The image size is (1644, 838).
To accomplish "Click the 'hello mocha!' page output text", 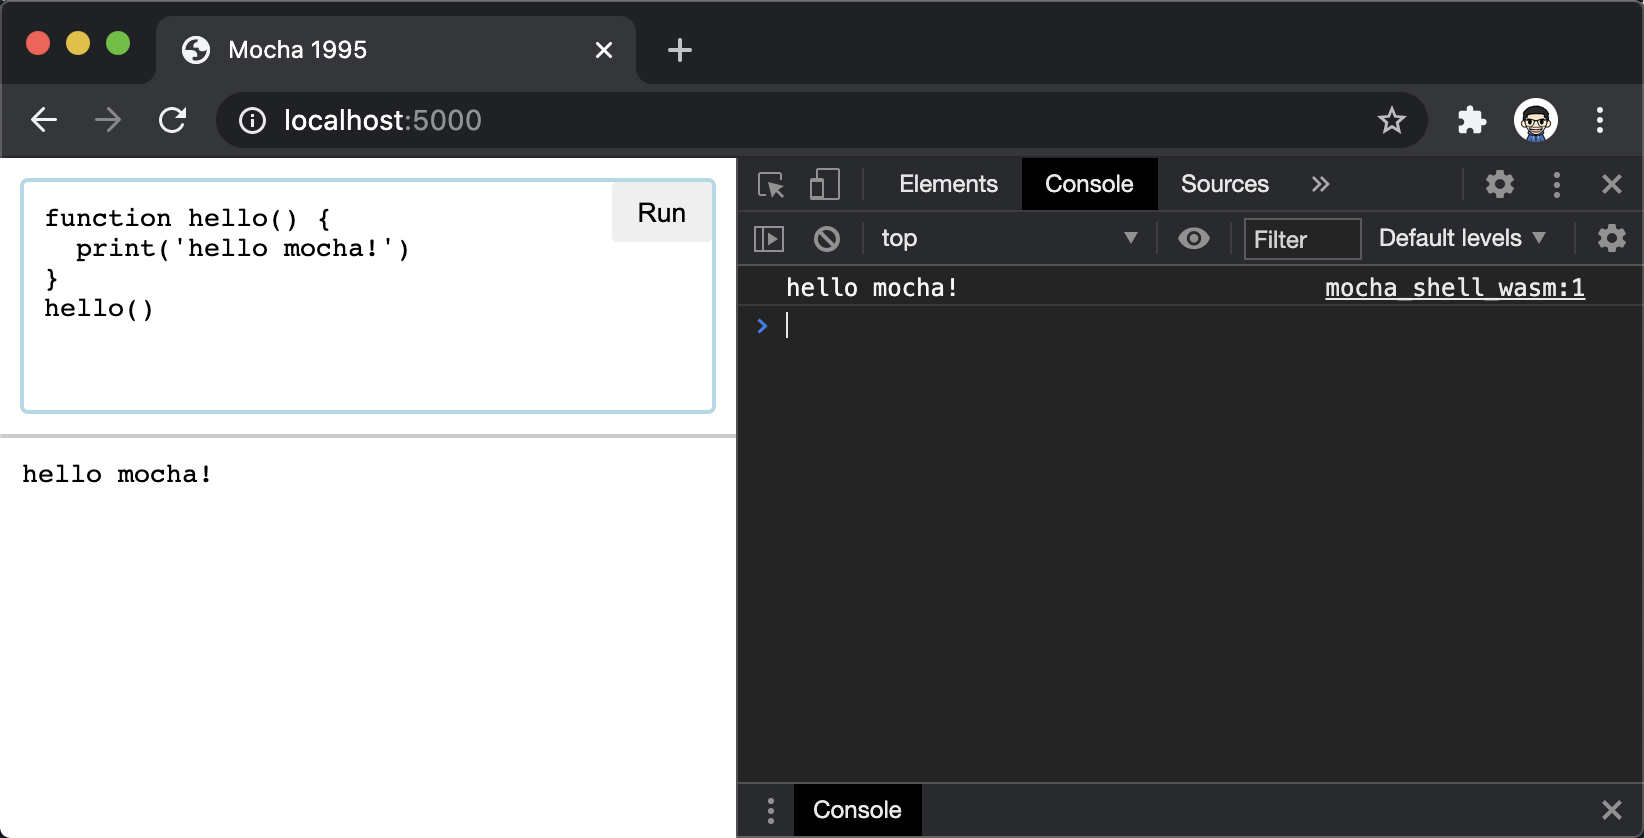I will click(x=117, y=474).
